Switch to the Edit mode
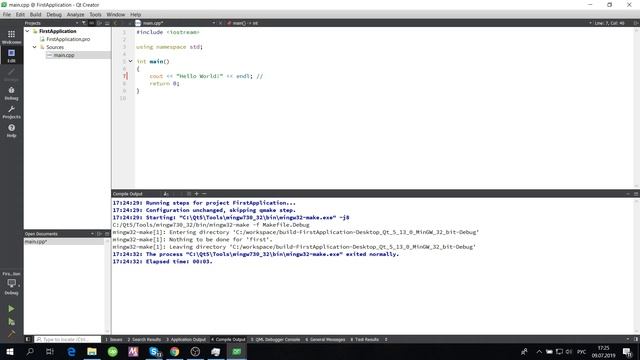 (x=11, y=56)
